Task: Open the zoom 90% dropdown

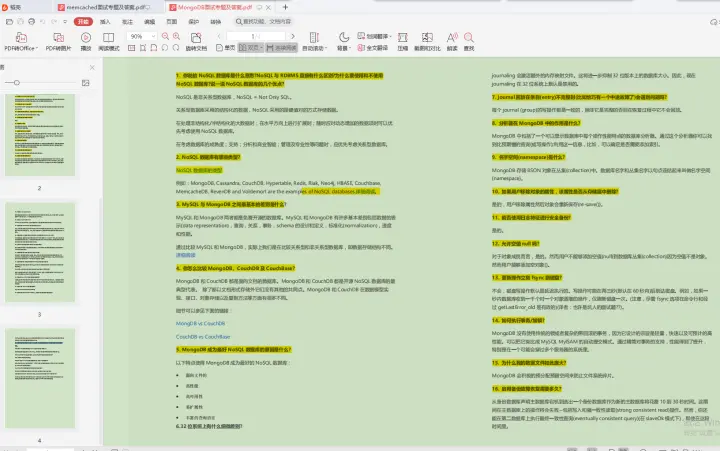Action: [x=153, y=36]
